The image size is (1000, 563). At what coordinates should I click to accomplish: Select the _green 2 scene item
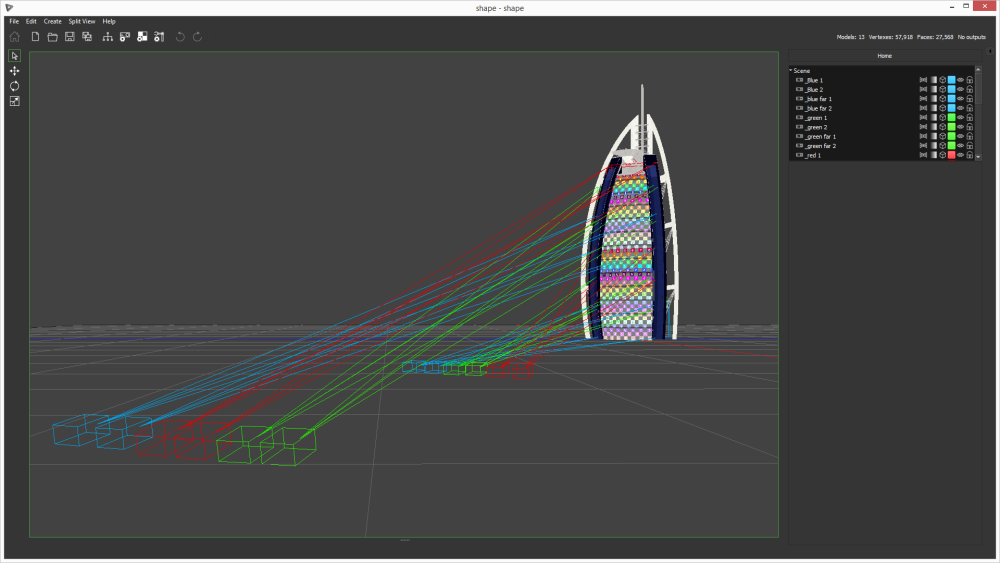(816, 127)
